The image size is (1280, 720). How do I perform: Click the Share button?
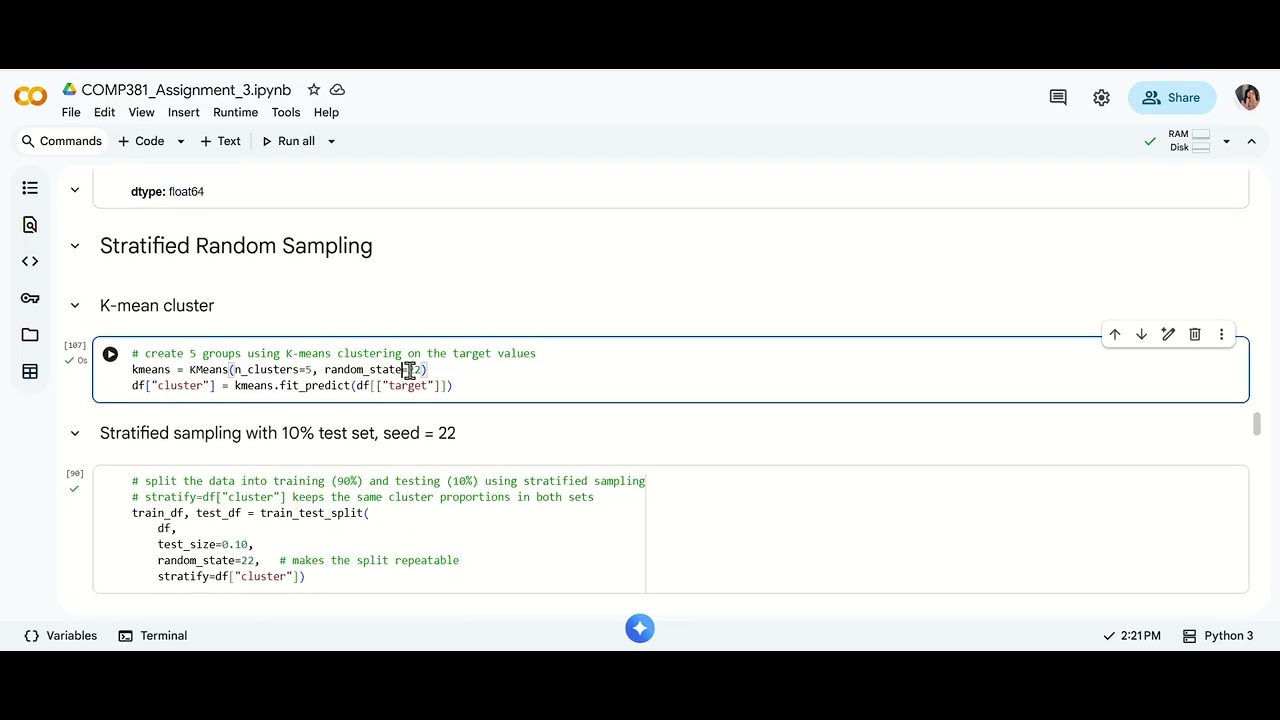click(x=1171, y=97)
